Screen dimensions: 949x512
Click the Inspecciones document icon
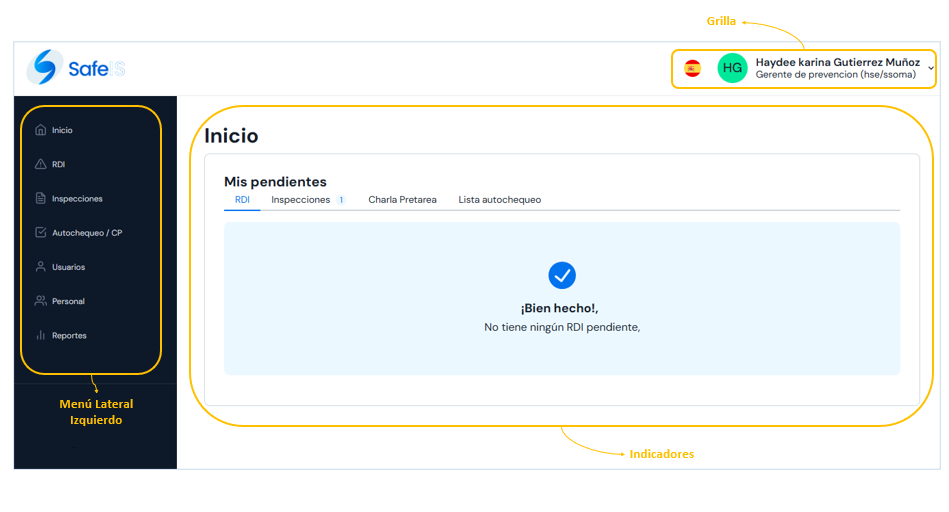pyautogui.click(x=41, y=199)
